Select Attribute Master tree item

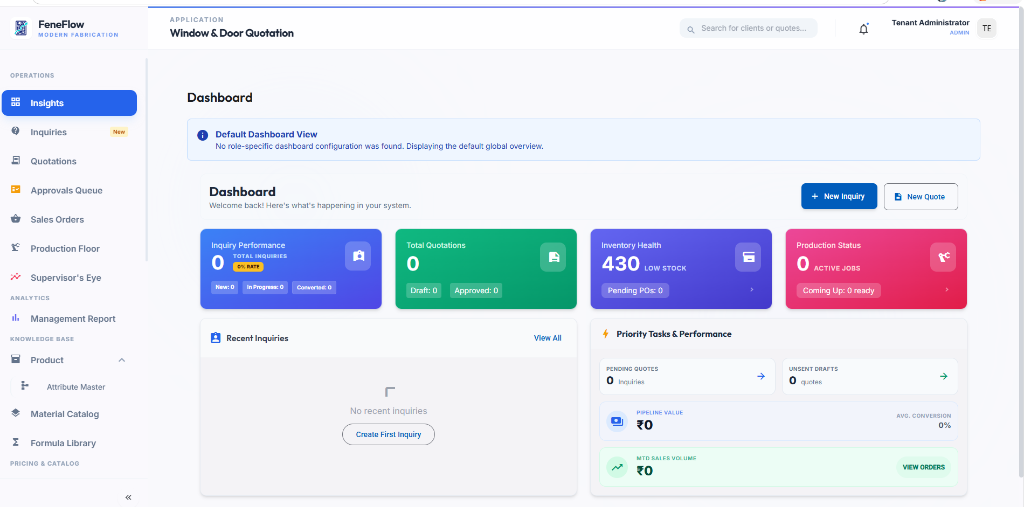pos(76,387)
